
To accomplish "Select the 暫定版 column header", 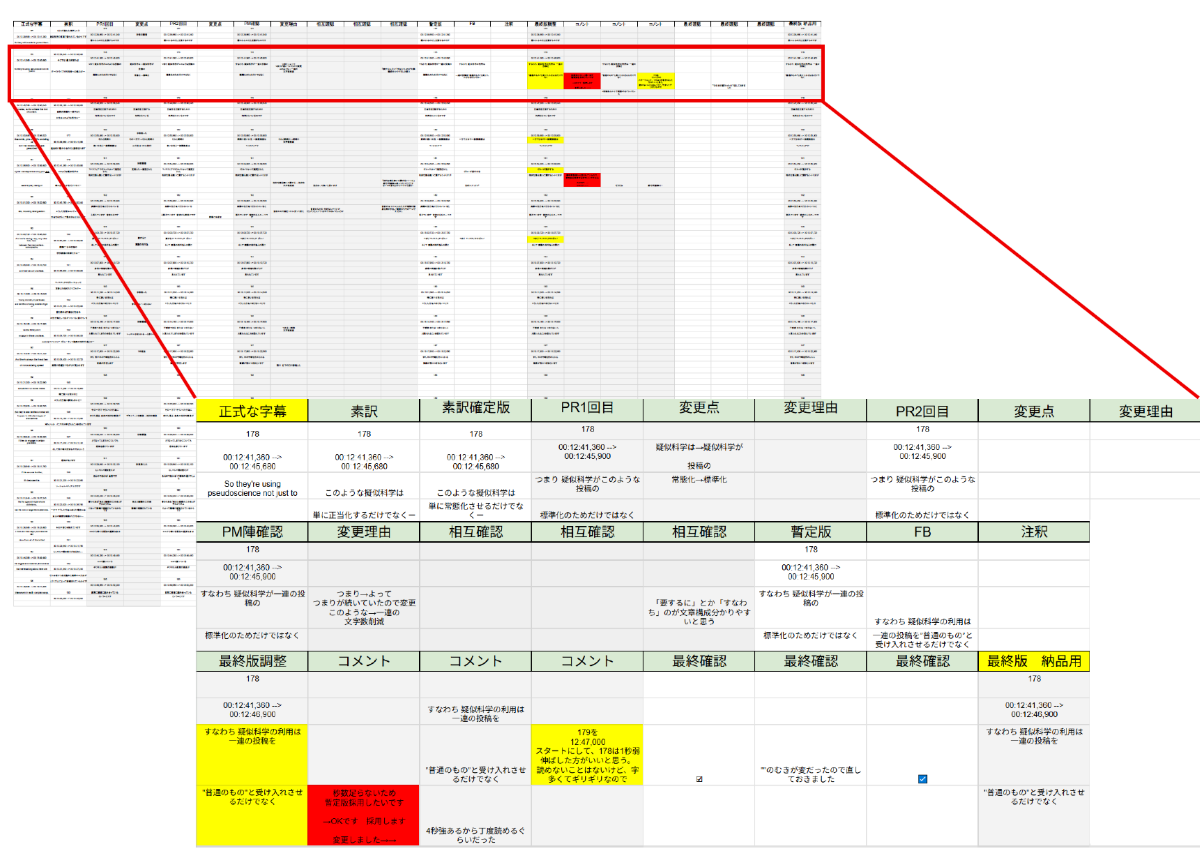I will pos(810,533).
